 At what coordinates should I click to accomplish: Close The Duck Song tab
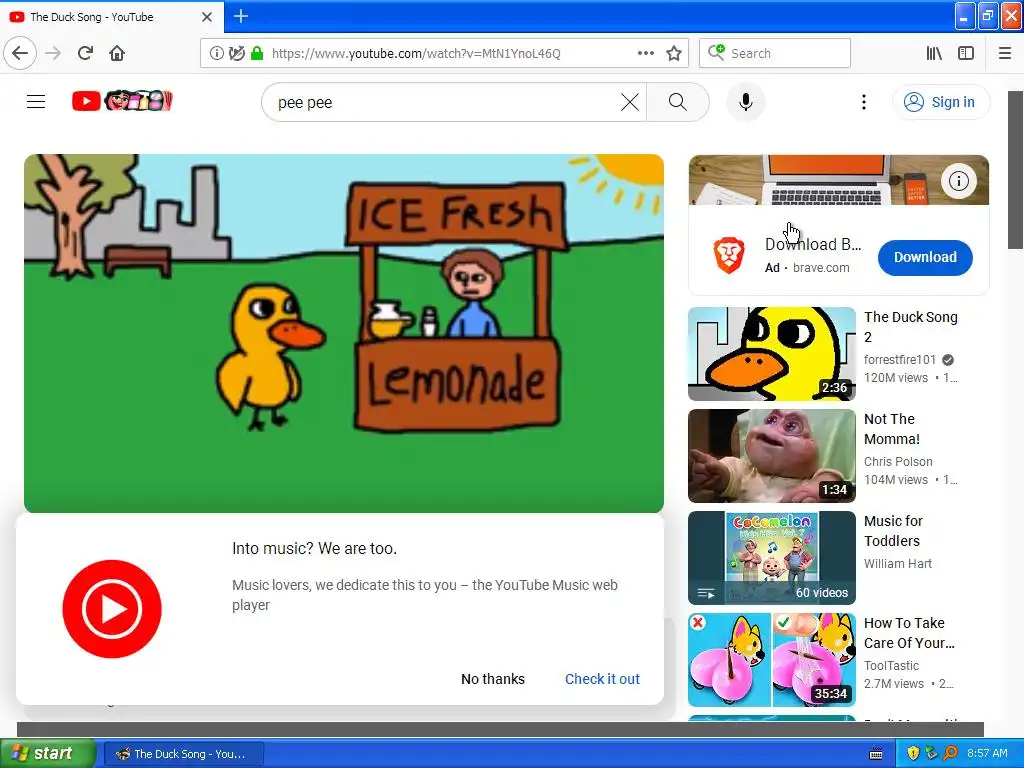point(206,17)
